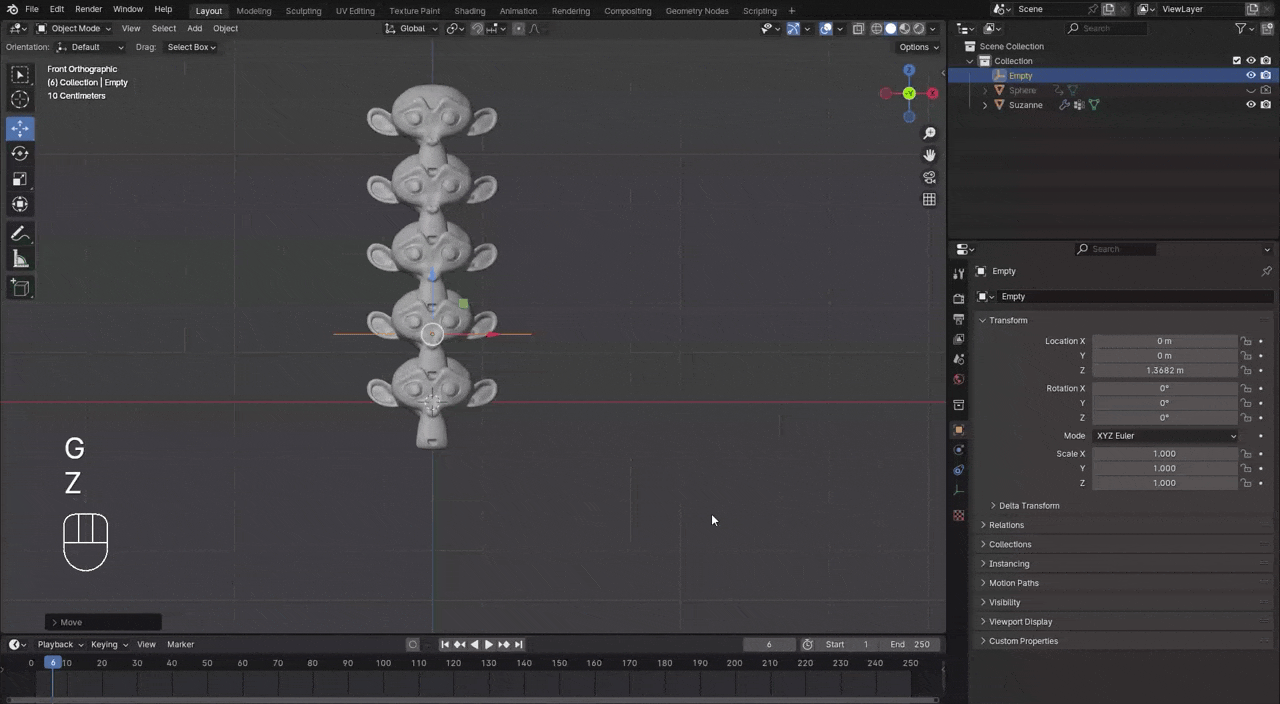Click the Add Cube tool
Screen dimensions: 1280x704
(x=20, y=288)
